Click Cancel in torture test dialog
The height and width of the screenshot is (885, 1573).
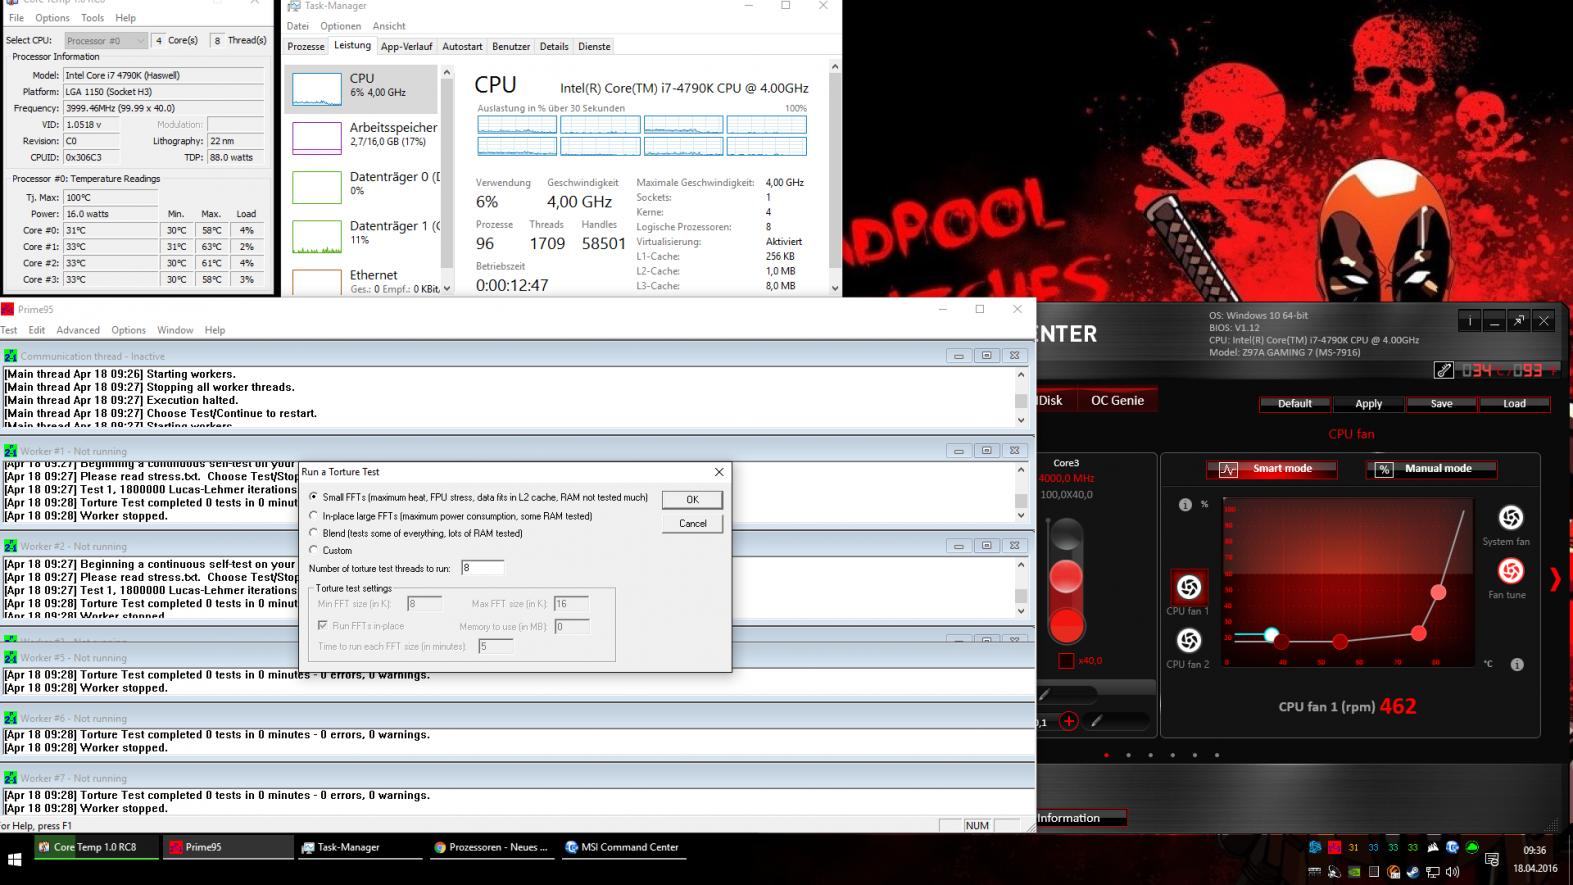point(692,523)
